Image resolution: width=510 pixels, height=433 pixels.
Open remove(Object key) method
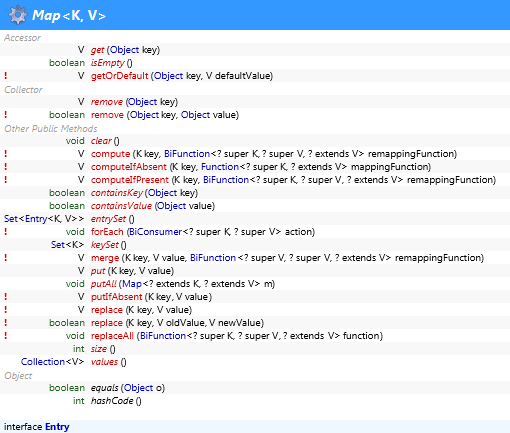point(107,102)
